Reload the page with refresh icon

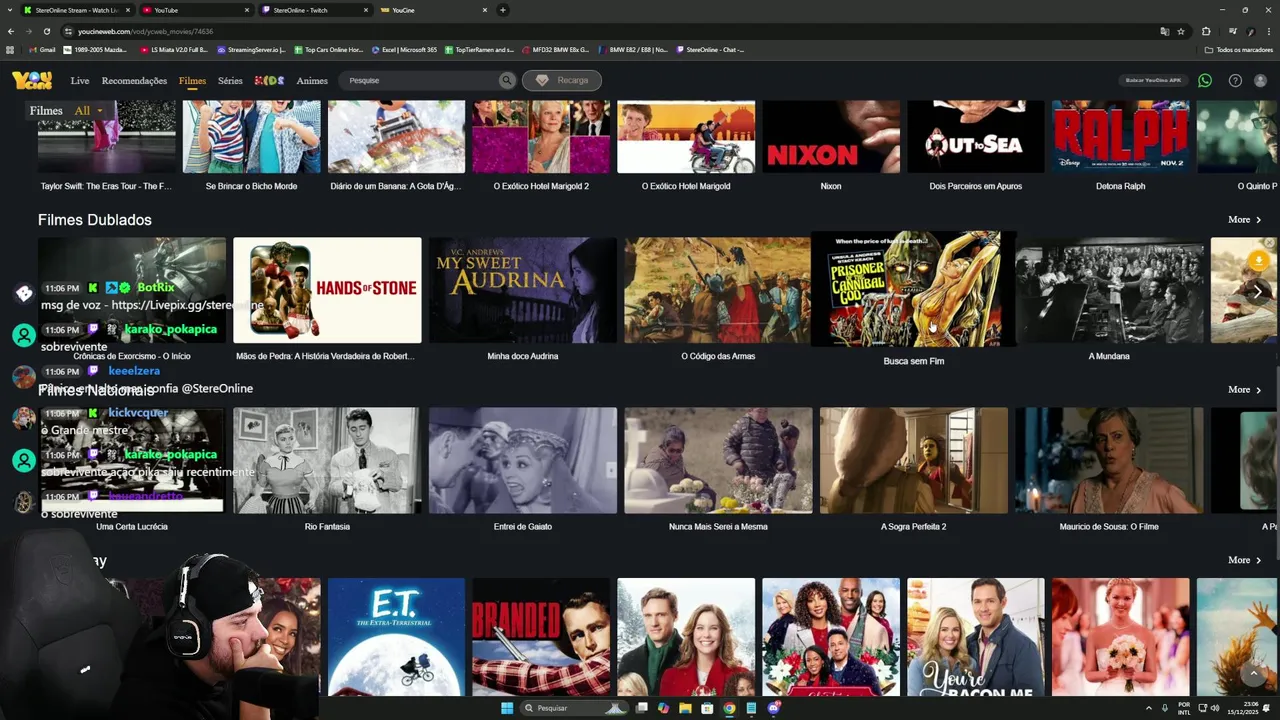tap(46, 31)
